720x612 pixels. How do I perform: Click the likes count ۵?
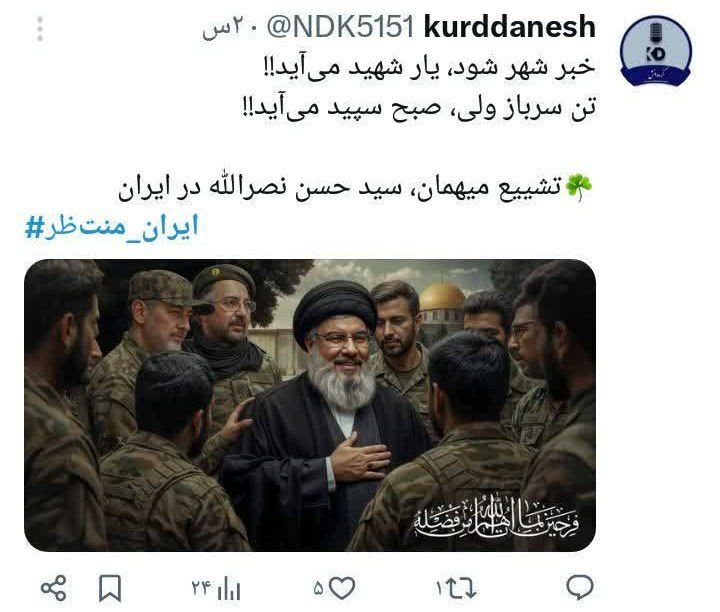point(319,589)
